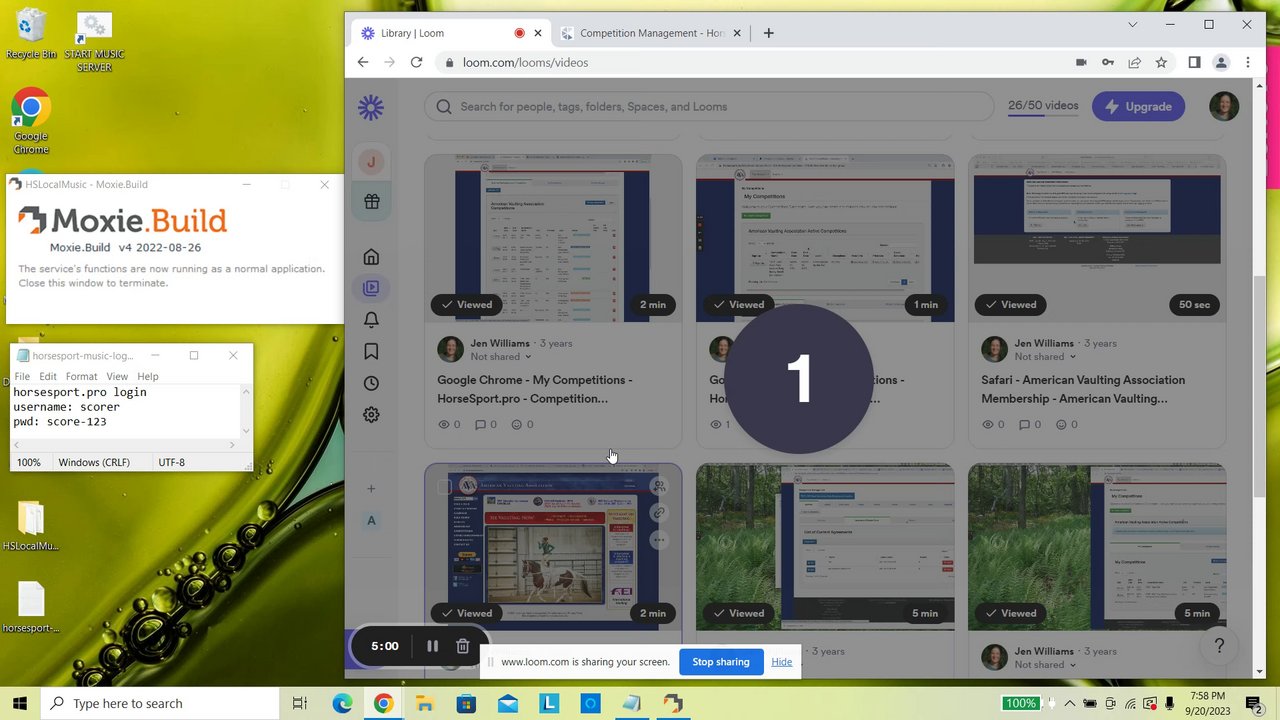Viewport: 1280px width, 720px height.
Task: Open Chrome three-dot menu
Action: click(1247, 62)
